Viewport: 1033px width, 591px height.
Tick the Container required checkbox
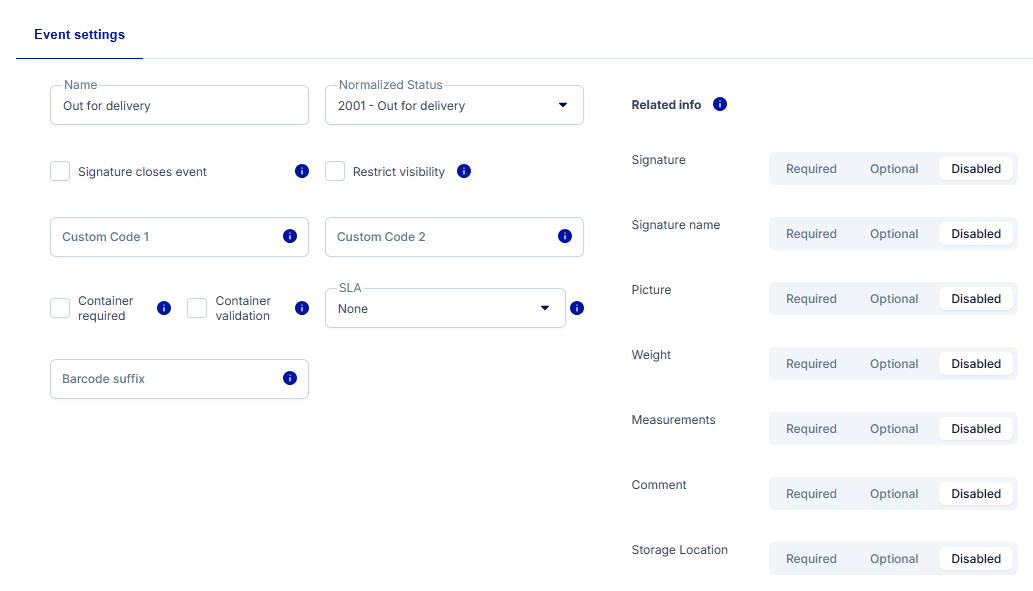click(x=60, y=308)
